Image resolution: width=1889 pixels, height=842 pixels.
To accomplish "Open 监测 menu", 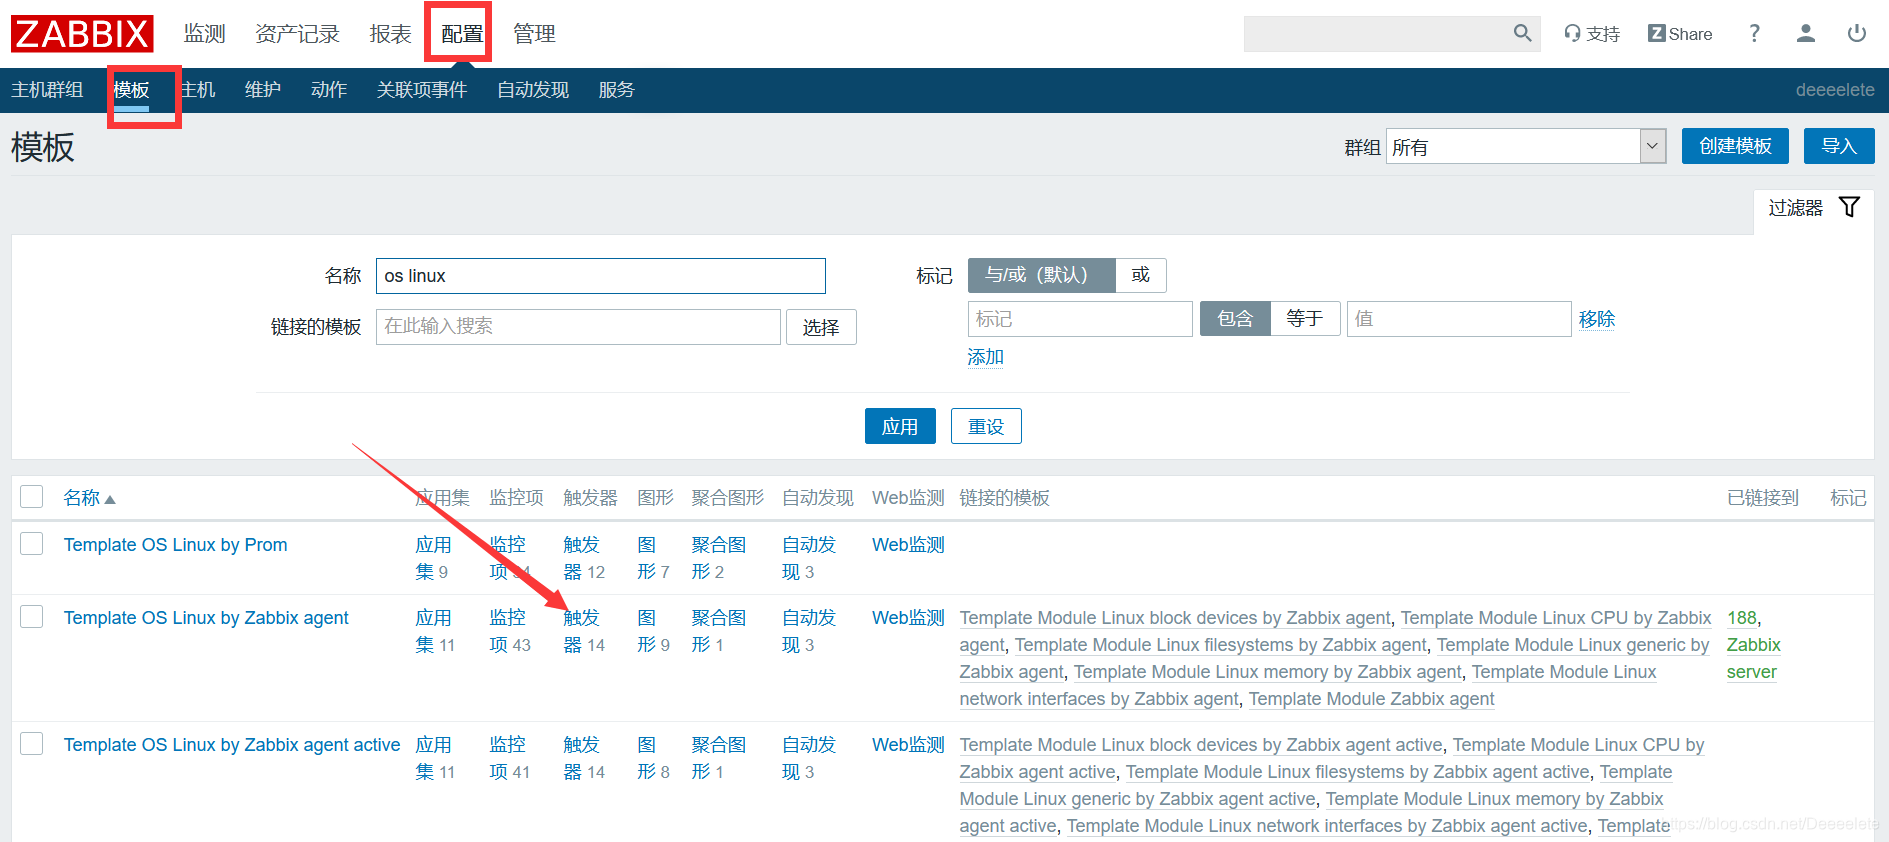I will click(x=204, y=34).
